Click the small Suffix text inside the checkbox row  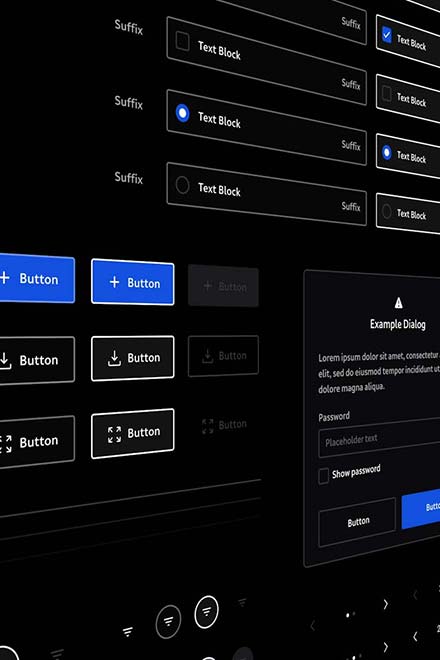pos(351,83)
